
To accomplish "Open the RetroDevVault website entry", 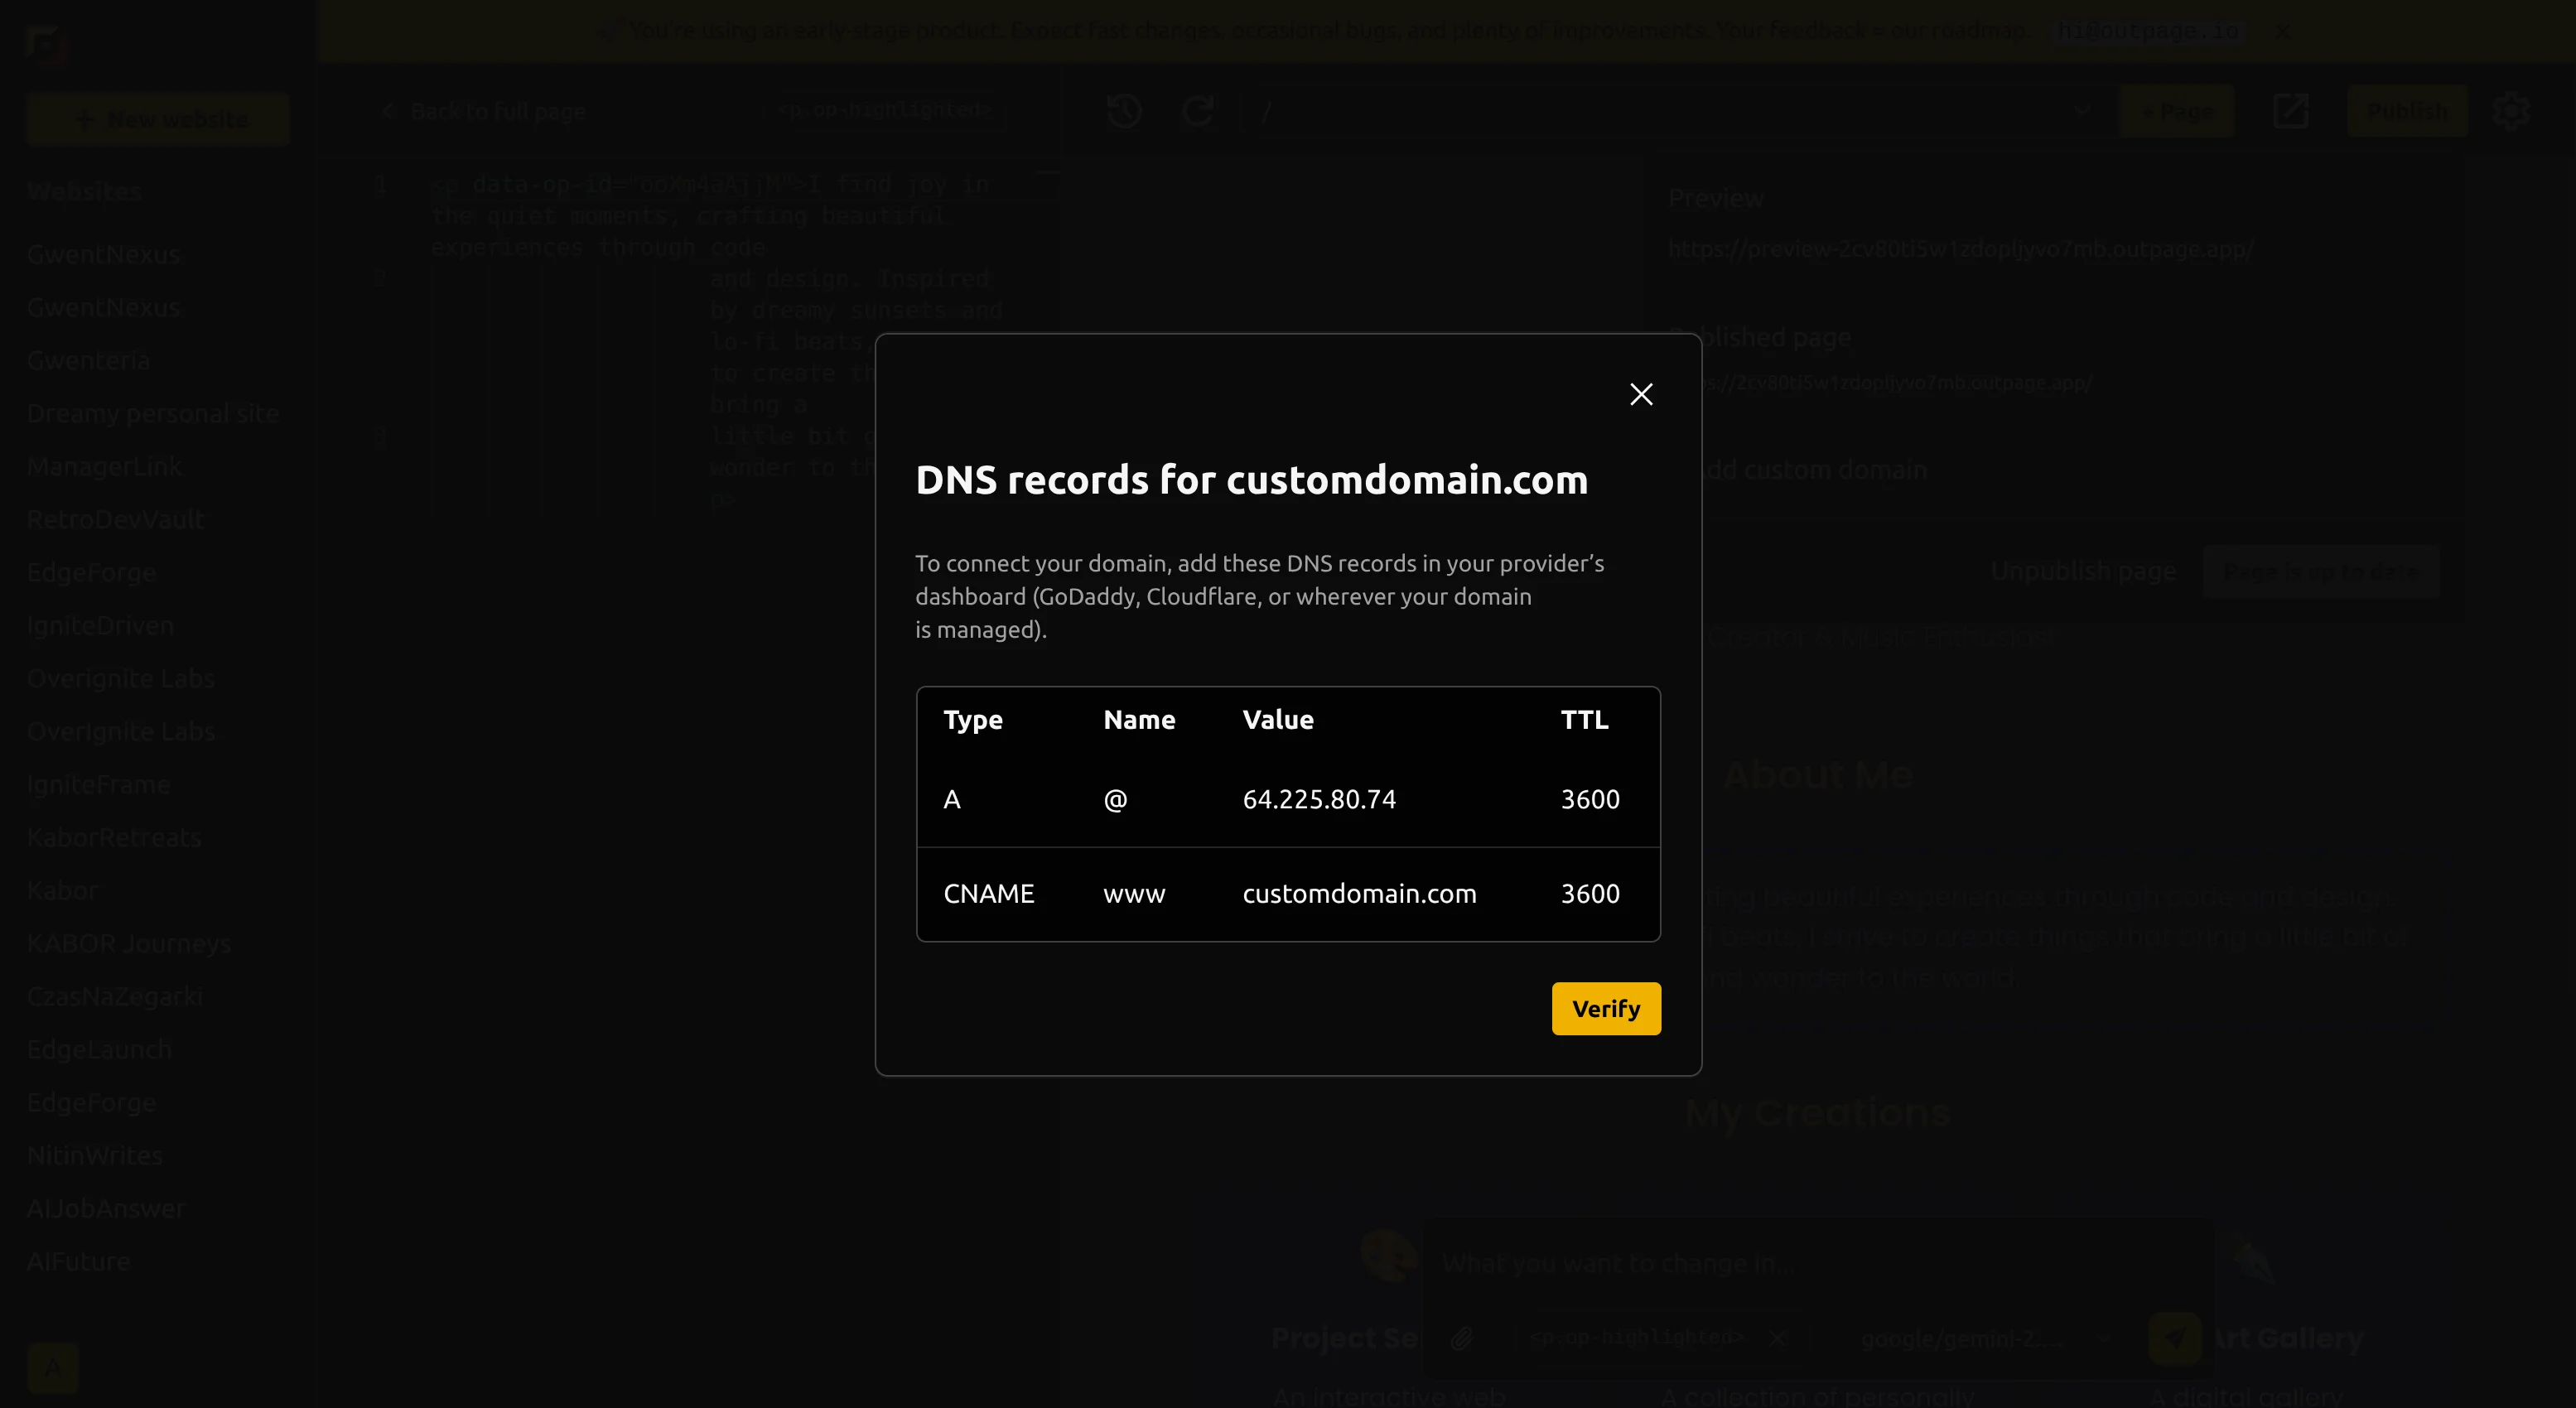I will pyautogui.click(x=115, y=519).
